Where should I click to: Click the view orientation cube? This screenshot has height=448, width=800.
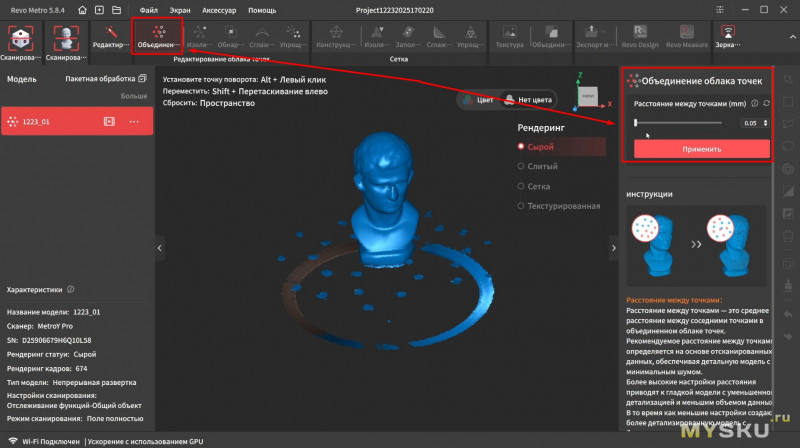(588, 96)
